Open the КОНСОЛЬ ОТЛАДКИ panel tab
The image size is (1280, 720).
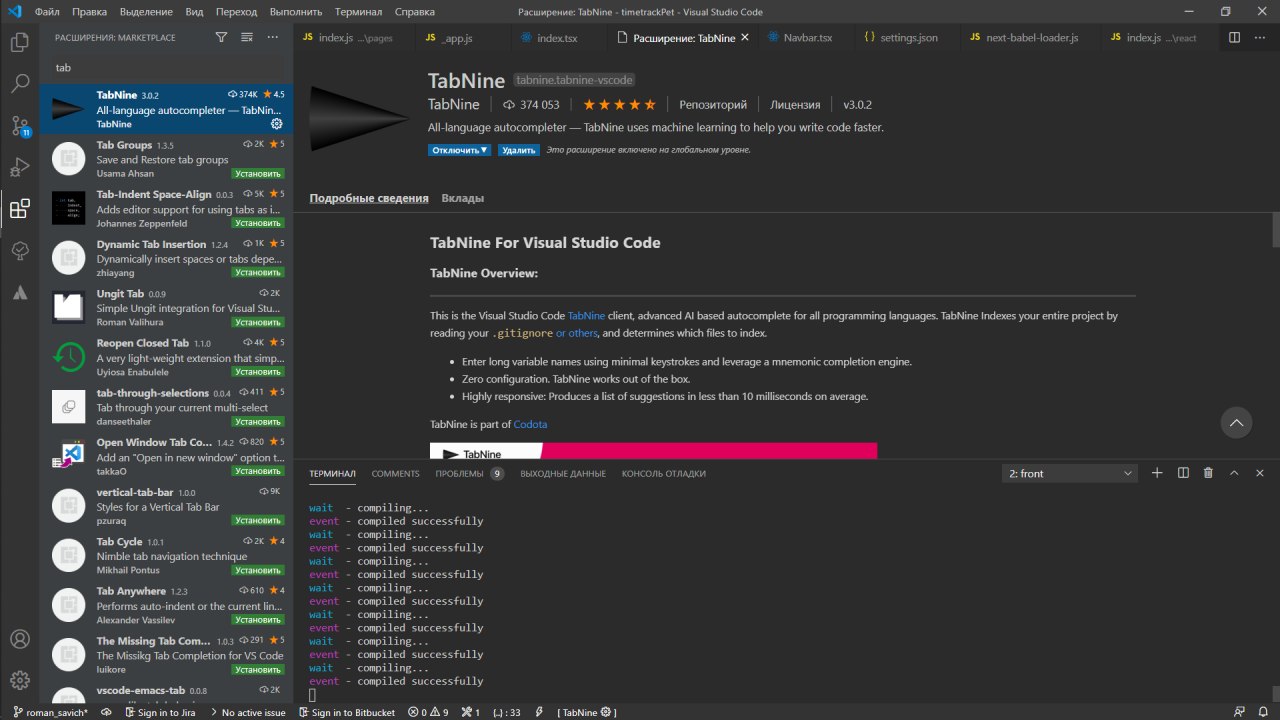tap(663, 474)
